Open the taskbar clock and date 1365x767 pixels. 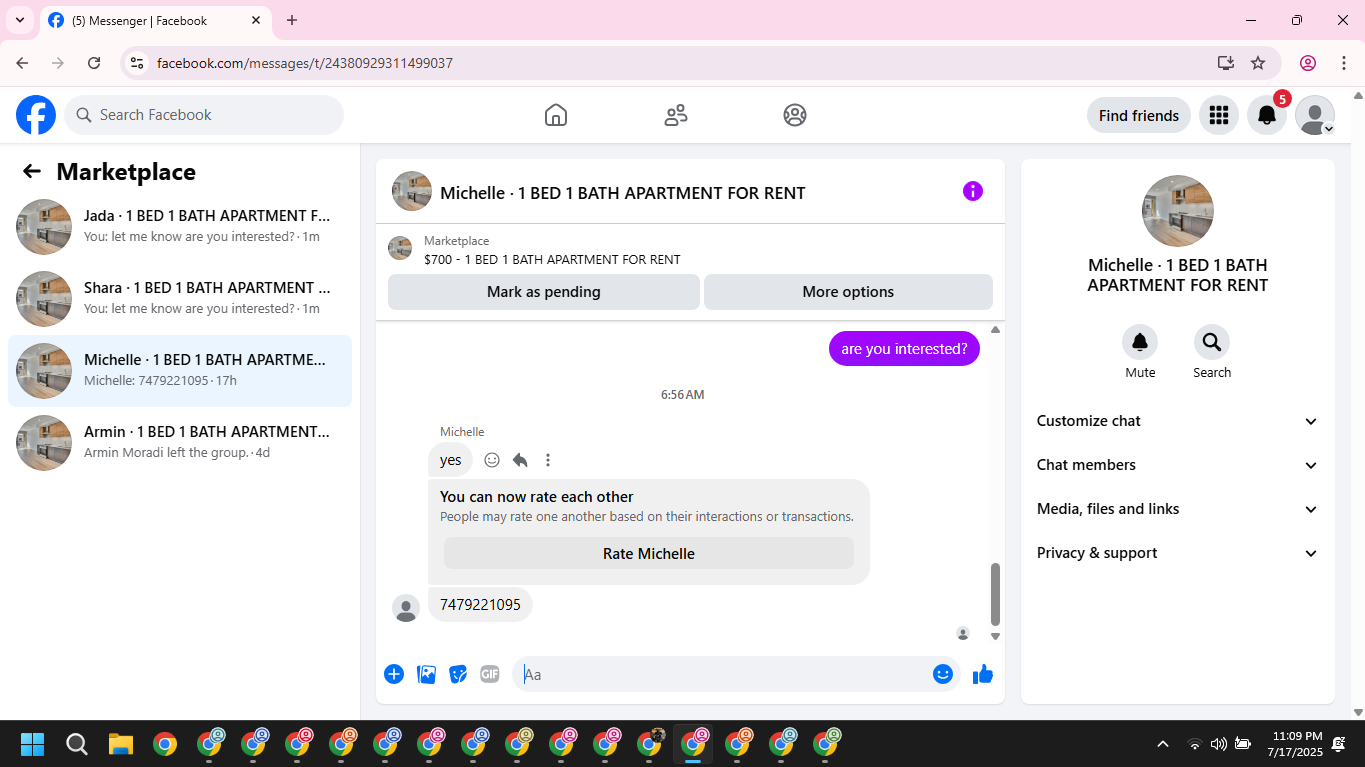coord(1295,744)
